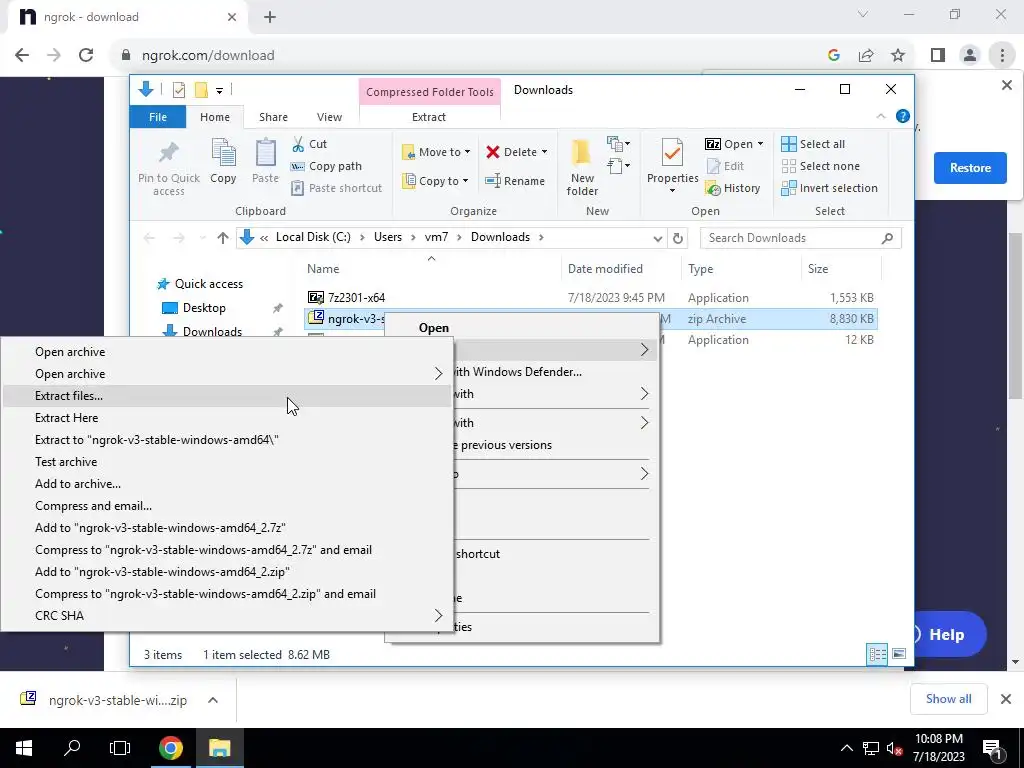Open the Extract tab under Compressed Folder Tools
Screen dimensions: 1024x768
[x=428, y=117]
